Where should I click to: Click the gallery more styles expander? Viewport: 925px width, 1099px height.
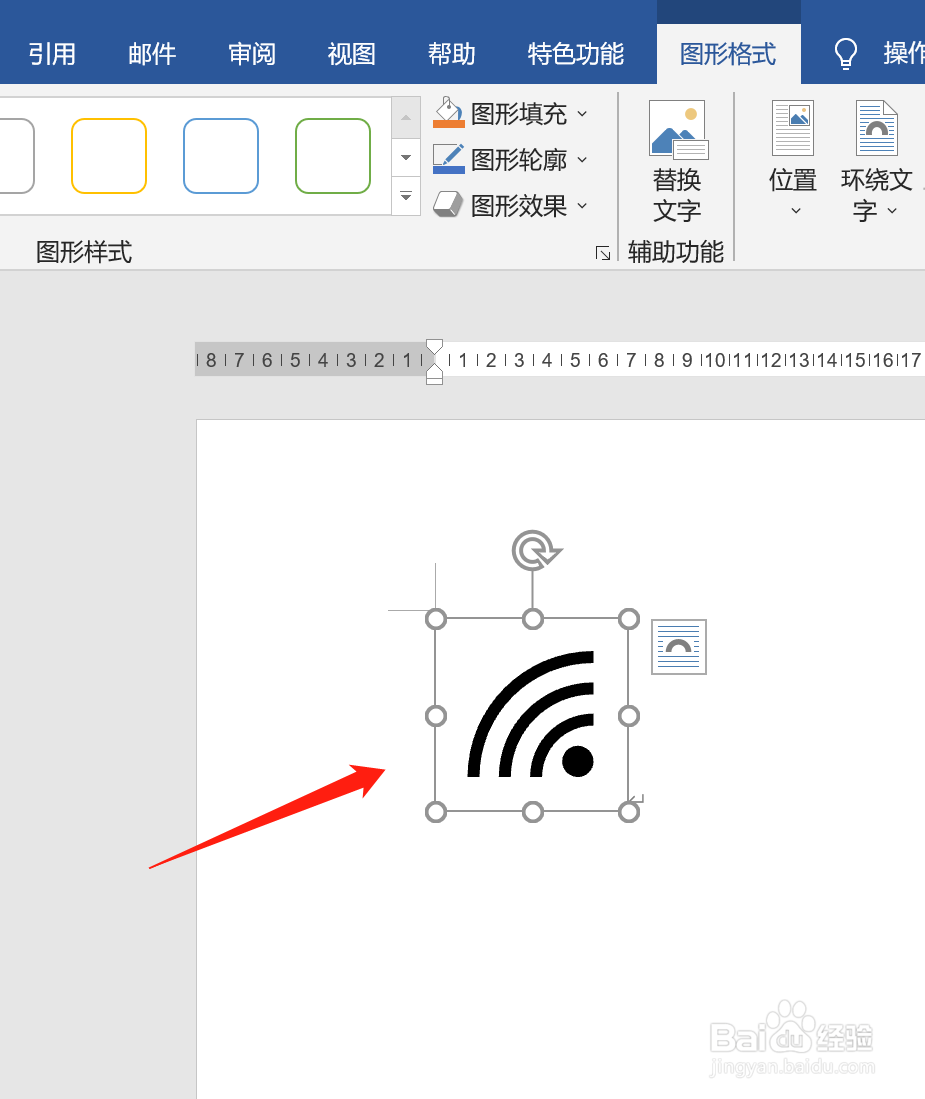click(405, 197)
